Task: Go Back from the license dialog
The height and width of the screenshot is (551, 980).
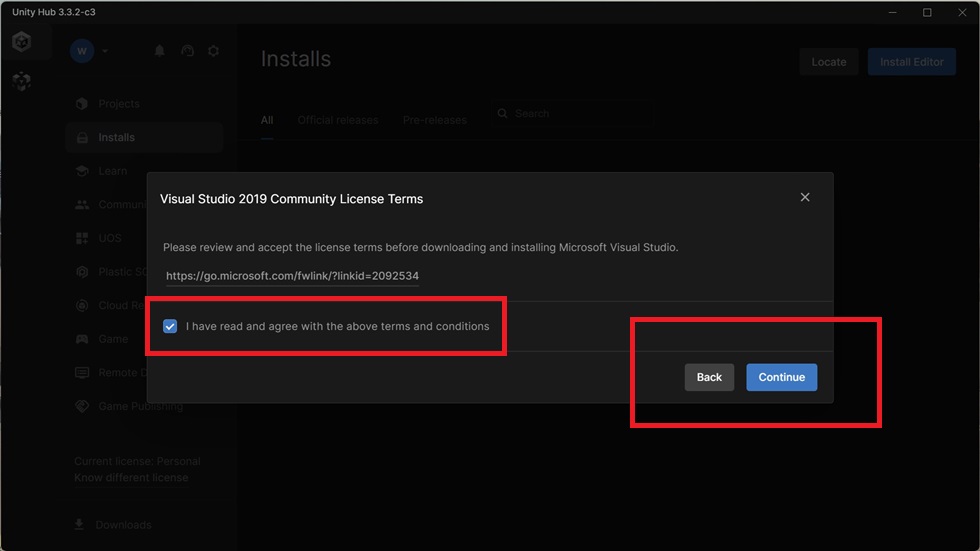Action: pyautogui.click(x=709, y=377)
